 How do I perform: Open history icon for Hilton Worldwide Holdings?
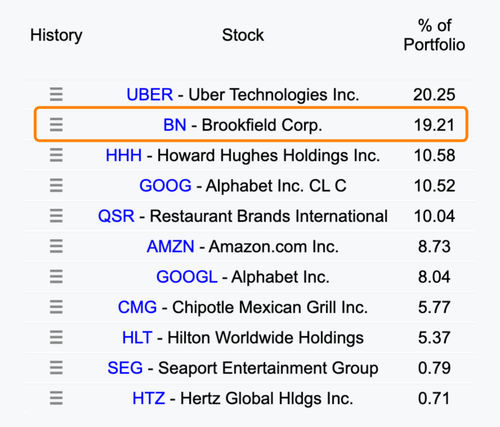(56, 337)
